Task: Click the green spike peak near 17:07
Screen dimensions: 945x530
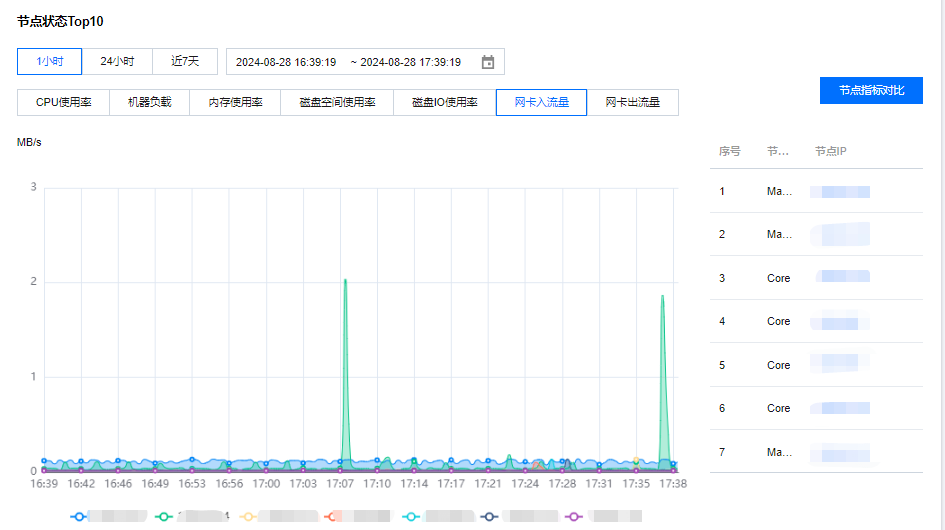Action: [x=345, y=281]
